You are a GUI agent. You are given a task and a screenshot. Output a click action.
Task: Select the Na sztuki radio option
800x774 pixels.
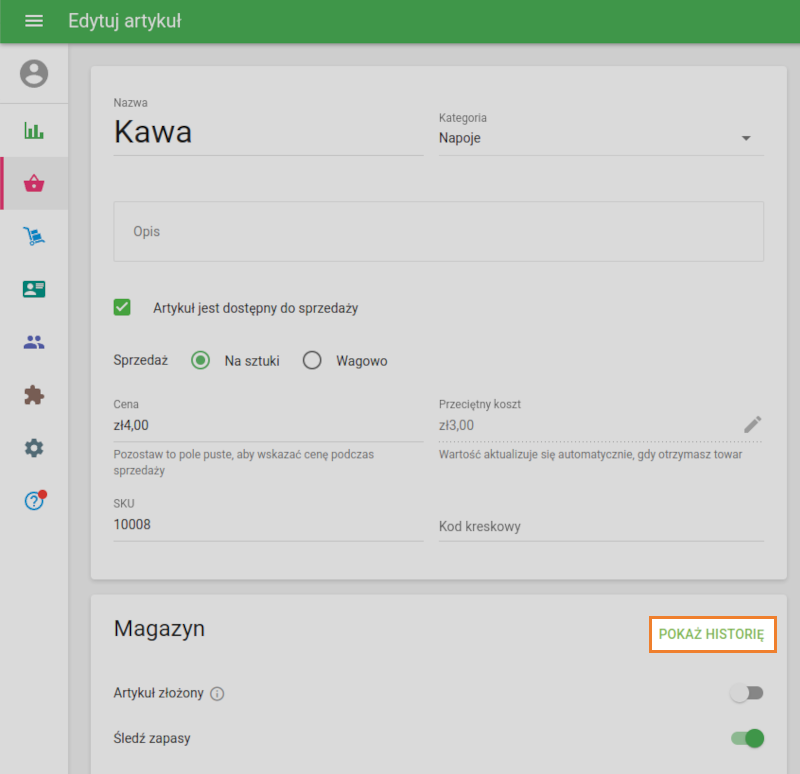click(201, 361)
